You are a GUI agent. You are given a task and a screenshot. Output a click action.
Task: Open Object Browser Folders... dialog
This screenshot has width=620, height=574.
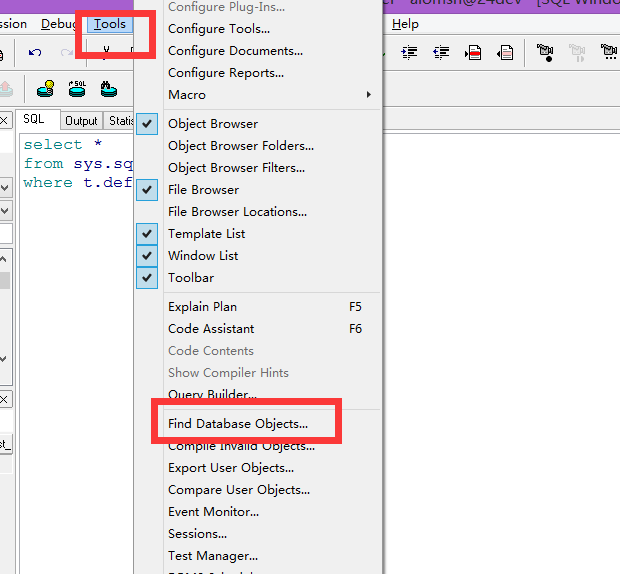tap(241, 146)
